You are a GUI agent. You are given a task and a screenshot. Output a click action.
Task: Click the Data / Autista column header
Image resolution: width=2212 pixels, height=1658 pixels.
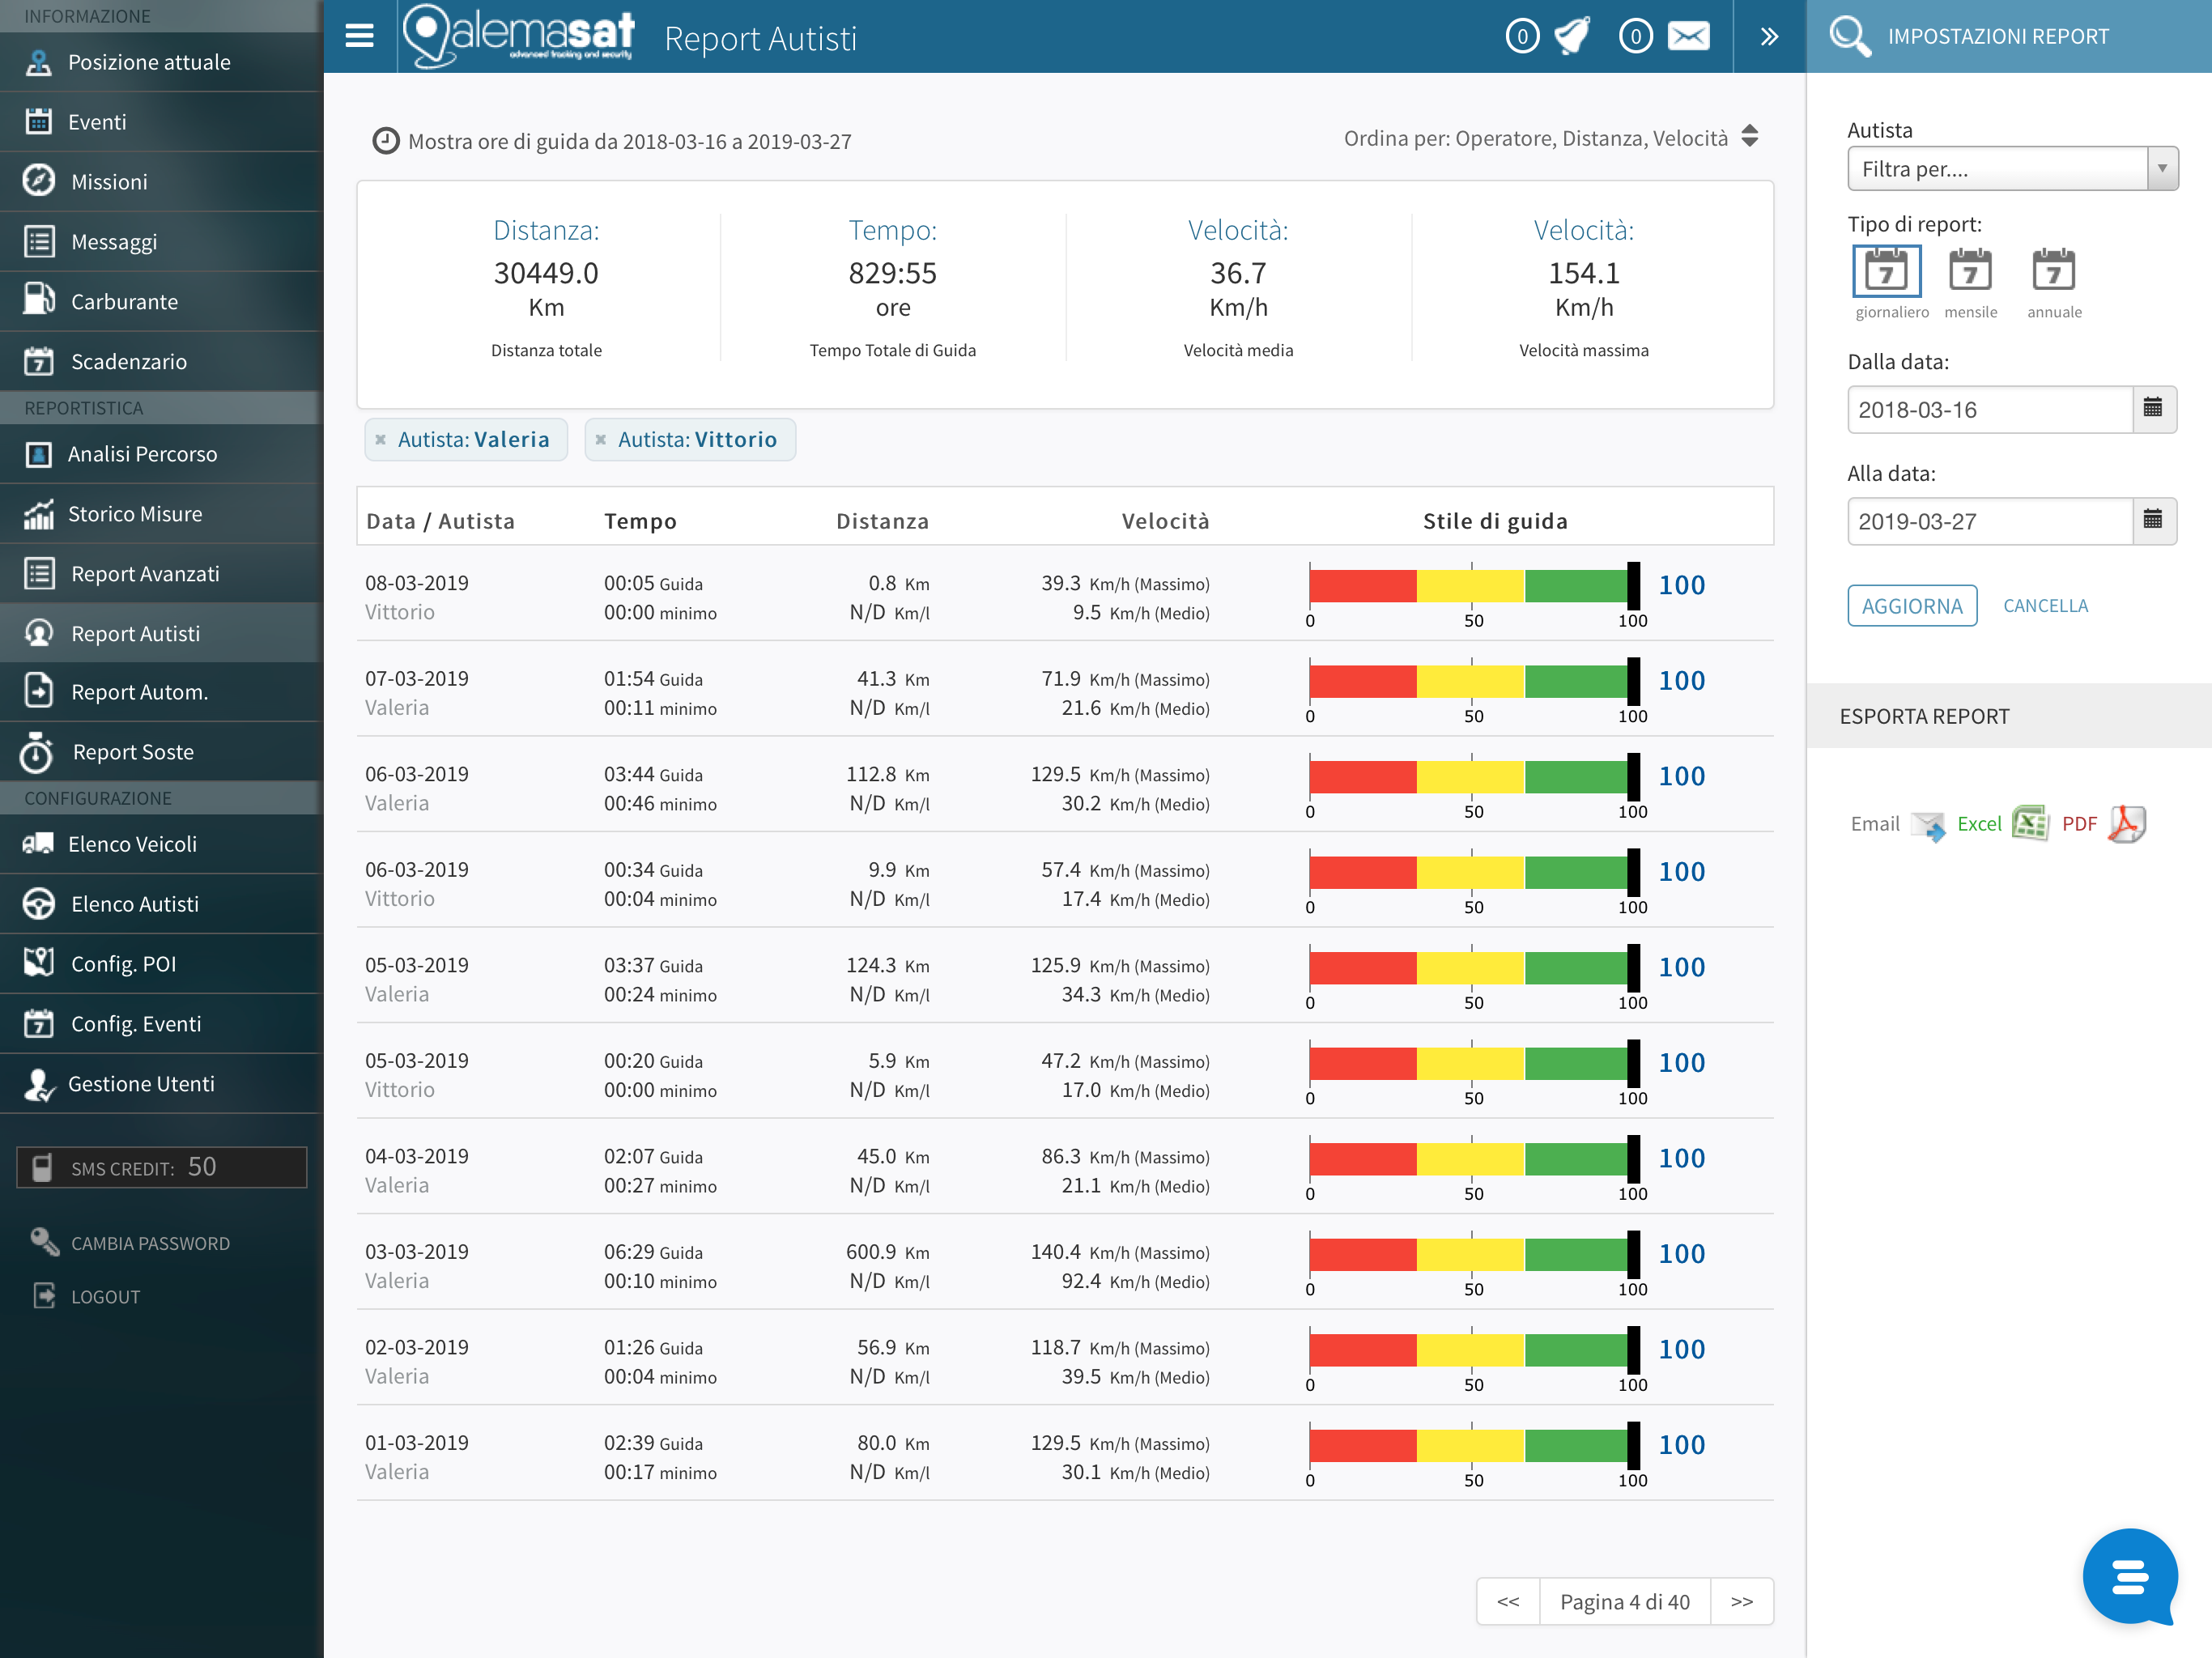pyautogui.click(x=441, y=521)
